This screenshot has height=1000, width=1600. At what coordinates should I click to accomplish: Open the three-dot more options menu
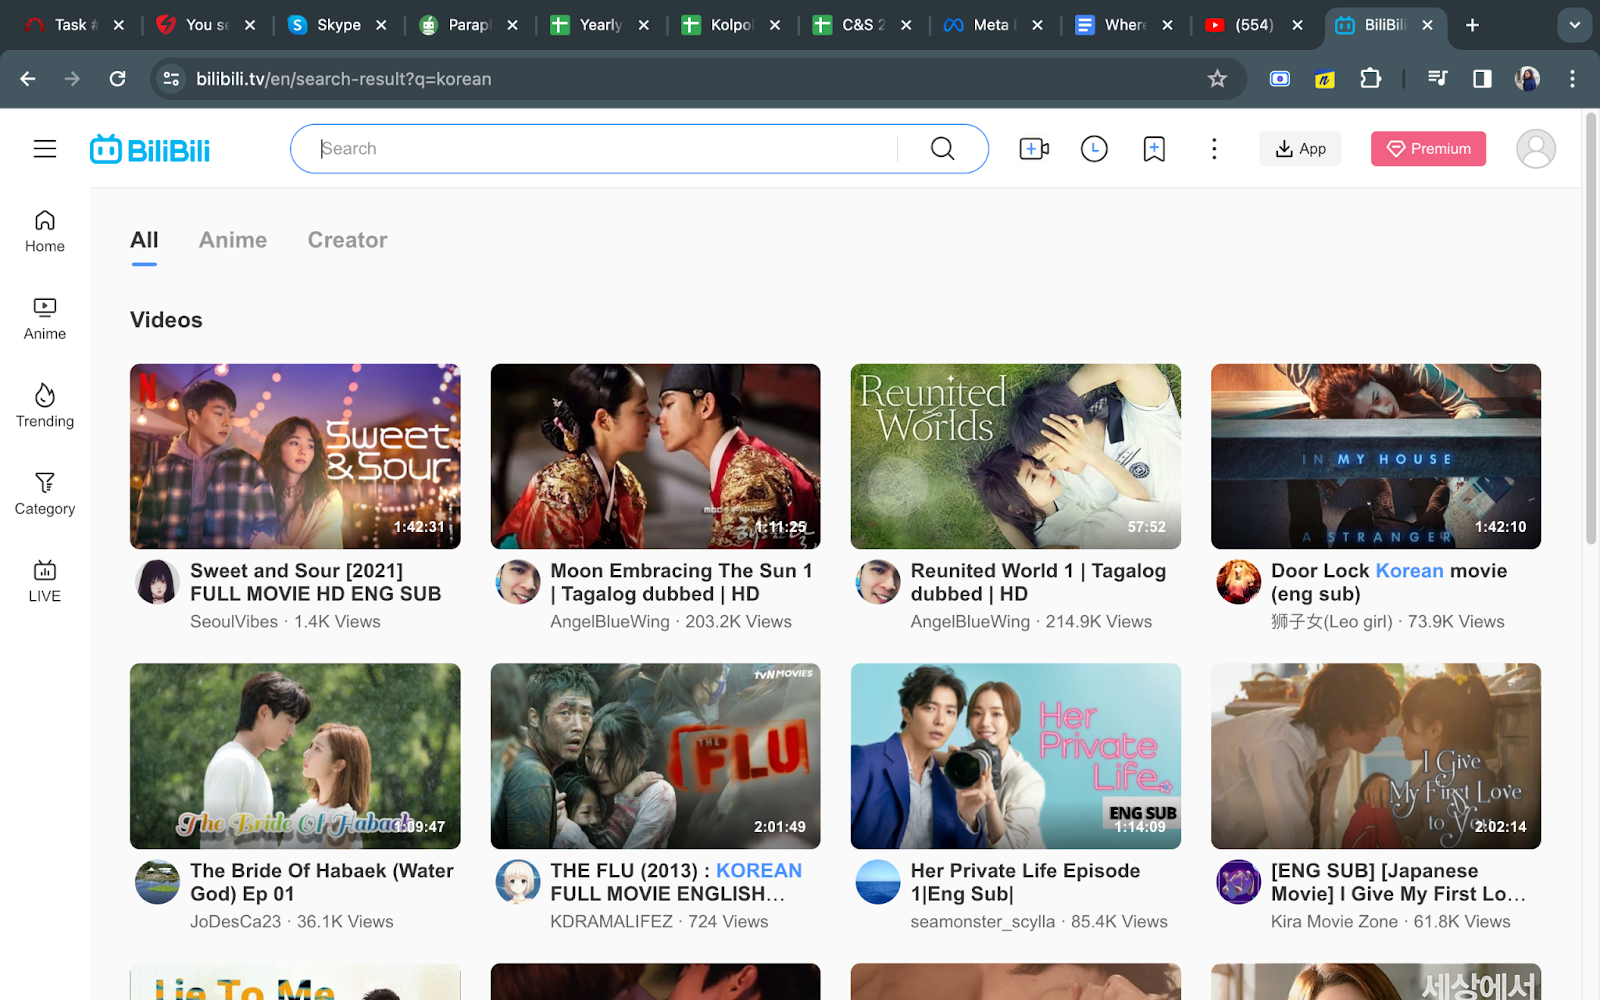(1214, 149)
